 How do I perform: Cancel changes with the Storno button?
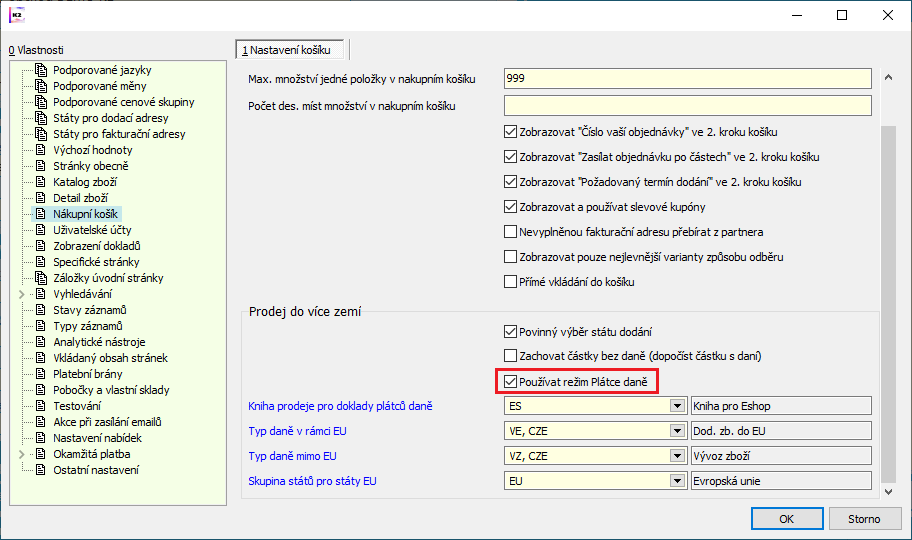(x=864, y=519)
